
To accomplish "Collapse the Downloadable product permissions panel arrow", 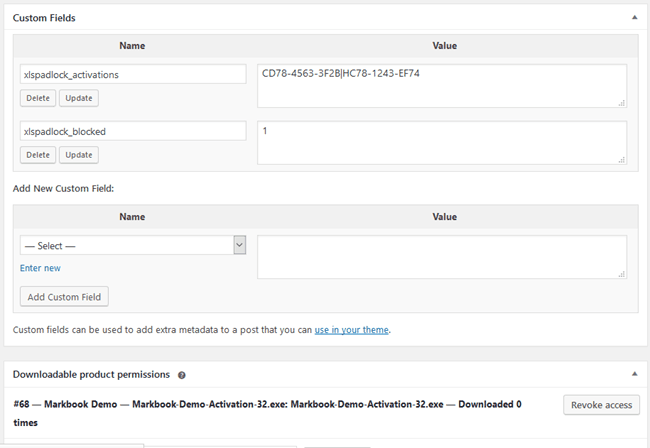I will pyautogui.click(x=632, y=374).
